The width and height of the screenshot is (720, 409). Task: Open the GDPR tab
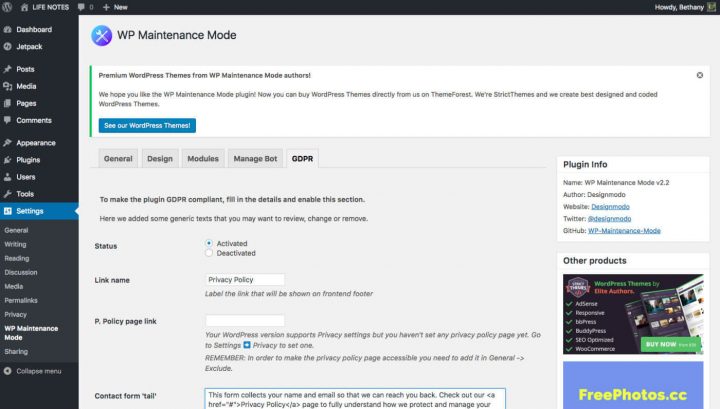coord(302,158)
